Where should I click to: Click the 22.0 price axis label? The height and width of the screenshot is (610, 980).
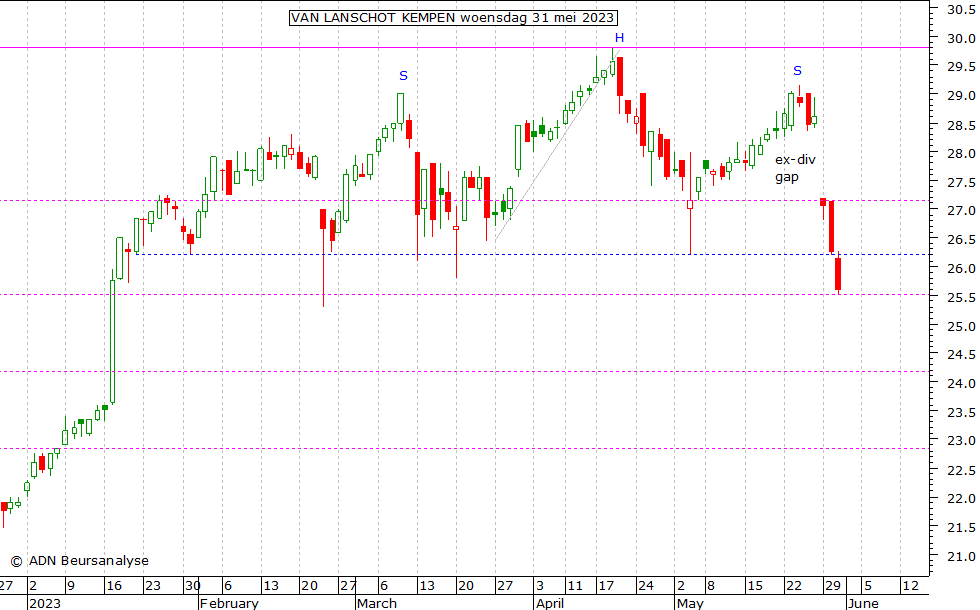click(x=961, y=499)
